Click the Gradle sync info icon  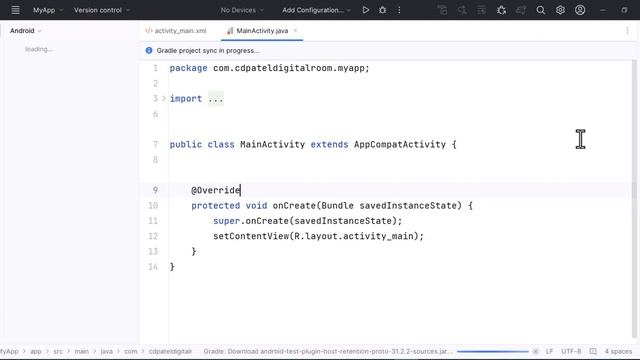click(149, 50)
